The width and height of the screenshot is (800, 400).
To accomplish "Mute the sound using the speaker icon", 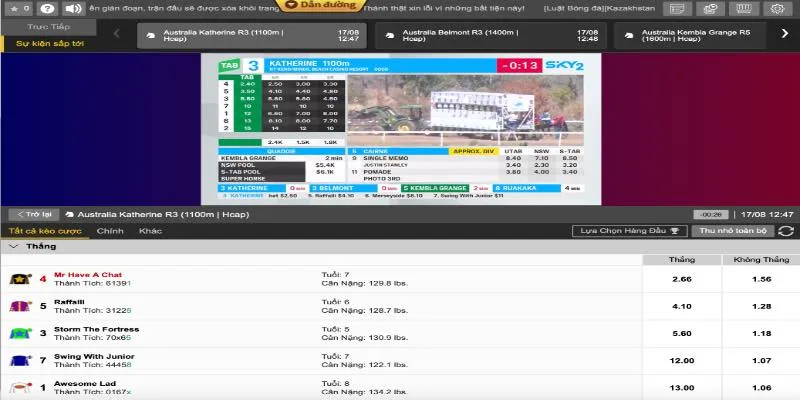I will click(73, 9).
